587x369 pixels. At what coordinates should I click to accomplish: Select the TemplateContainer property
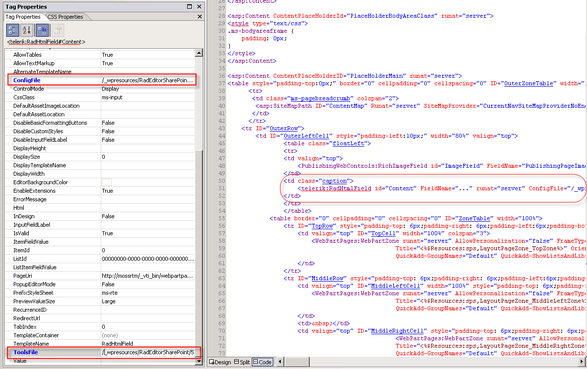pyautogui.click(x=36, y=335)
